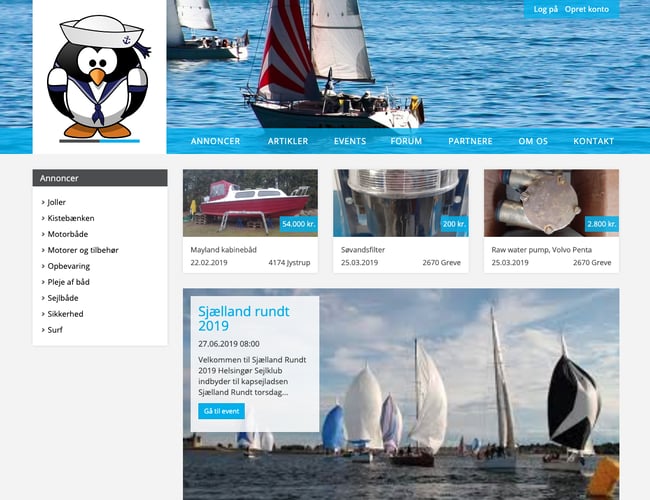The image size is (650, 500).
Task: Expand the Motorbåde category
Action: (x=68, y=234)
